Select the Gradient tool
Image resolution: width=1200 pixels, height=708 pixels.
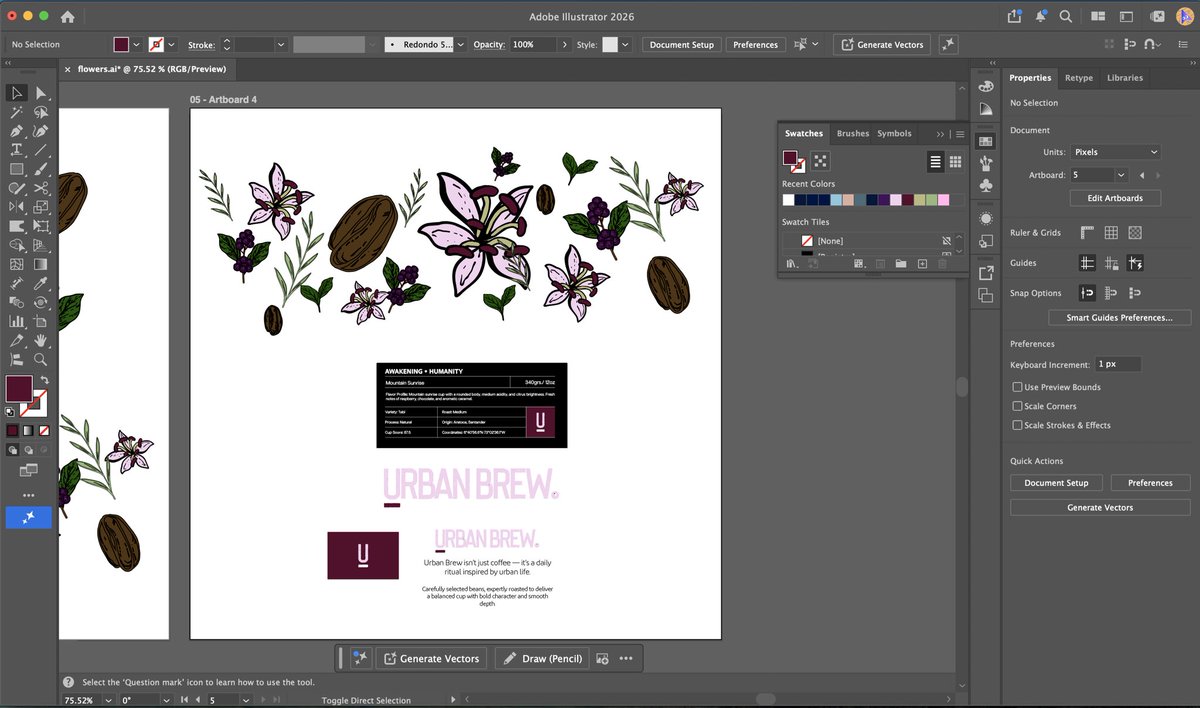point(41,263)
